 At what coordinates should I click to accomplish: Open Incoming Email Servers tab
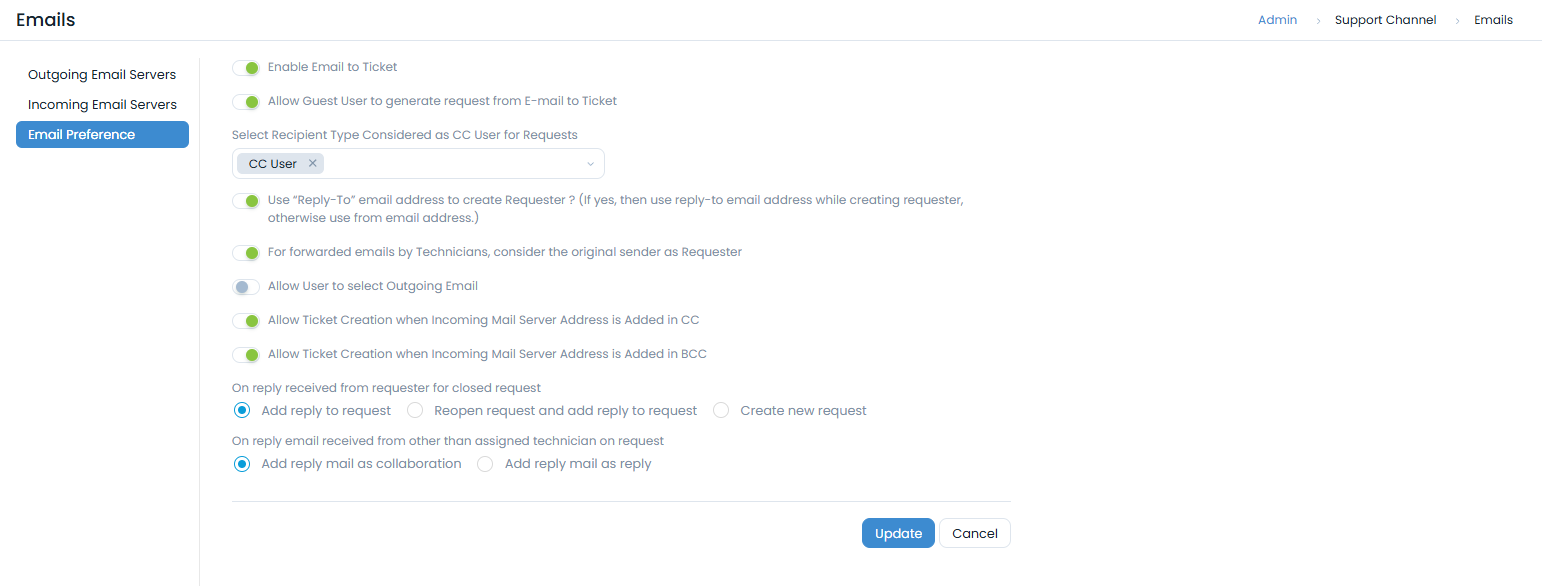point(102,105)
